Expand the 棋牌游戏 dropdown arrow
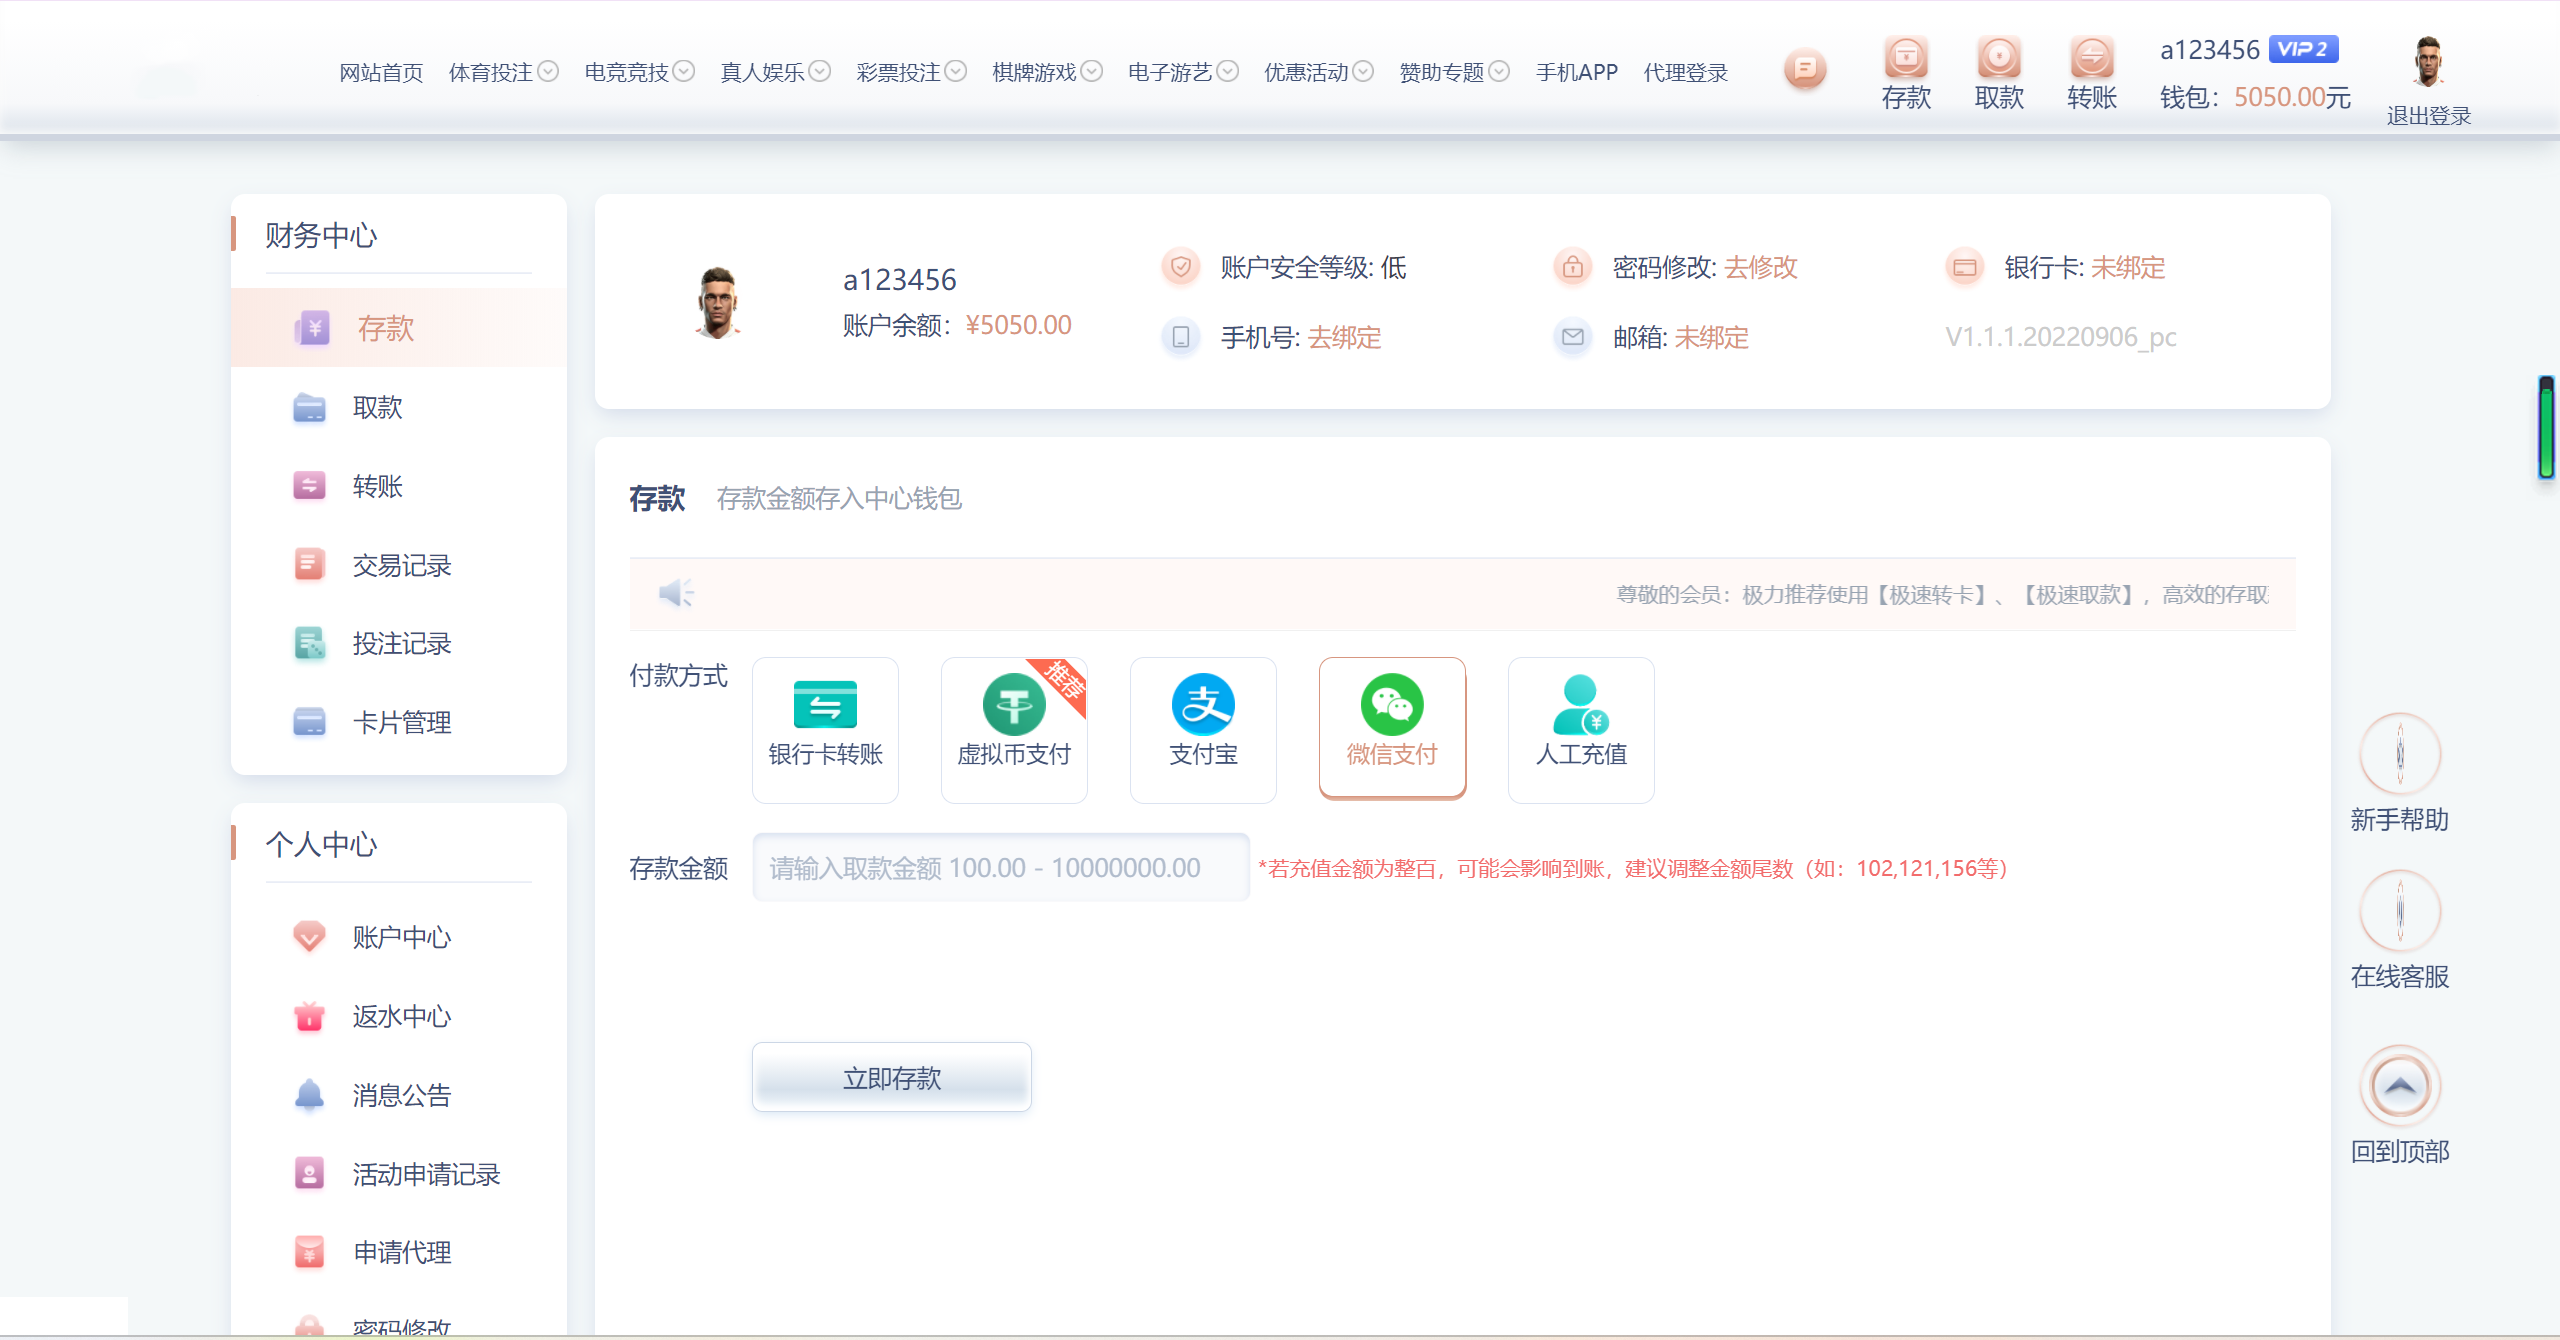This screenshot has width=2560, height=1340. click(x=1092, y=71)
